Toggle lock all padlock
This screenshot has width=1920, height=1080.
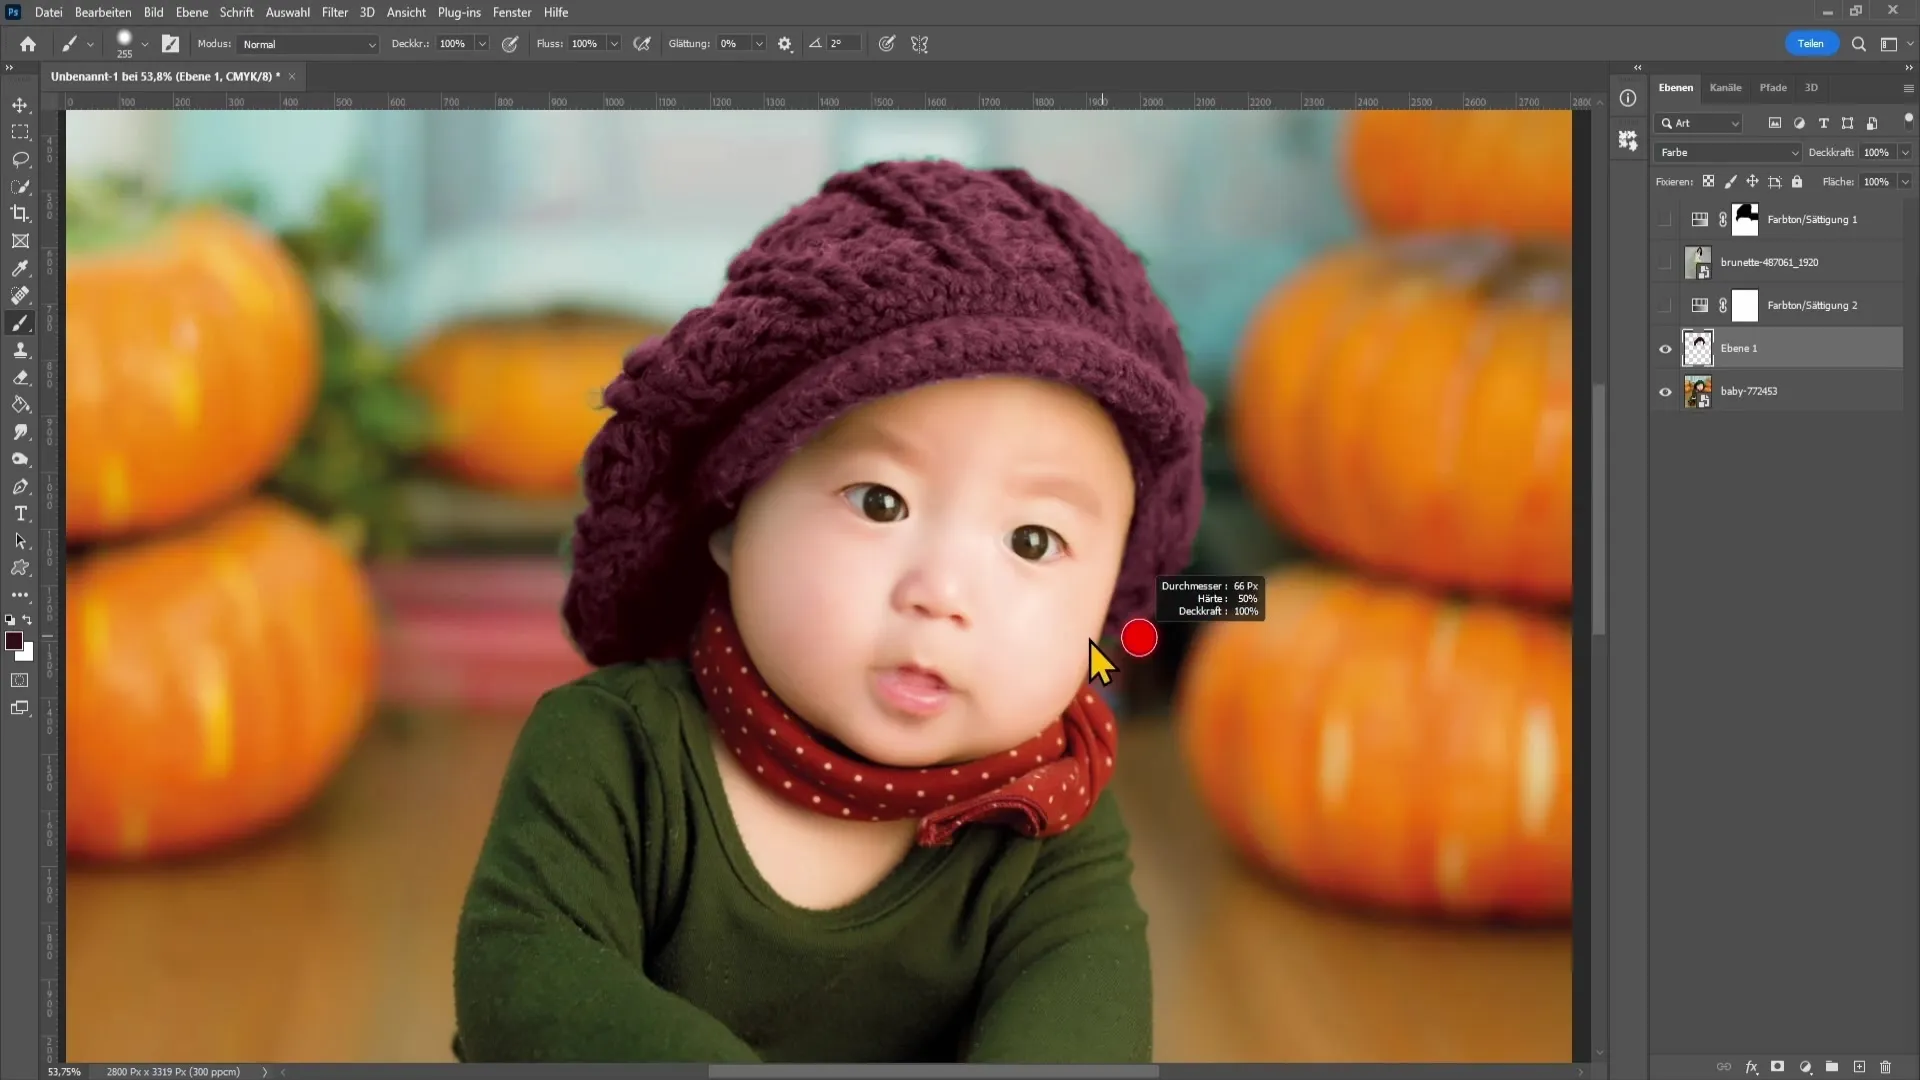tap(1797, 182)
